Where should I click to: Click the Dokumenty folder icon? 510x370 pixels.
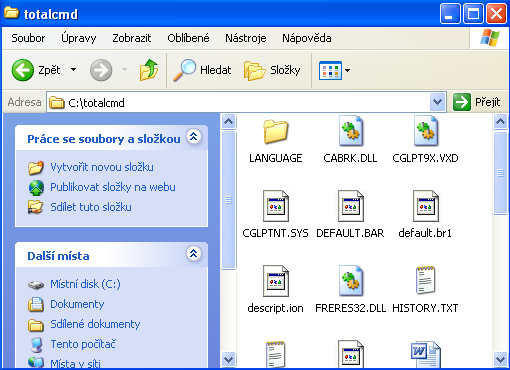pyautogui.click(x=36, y=304)
